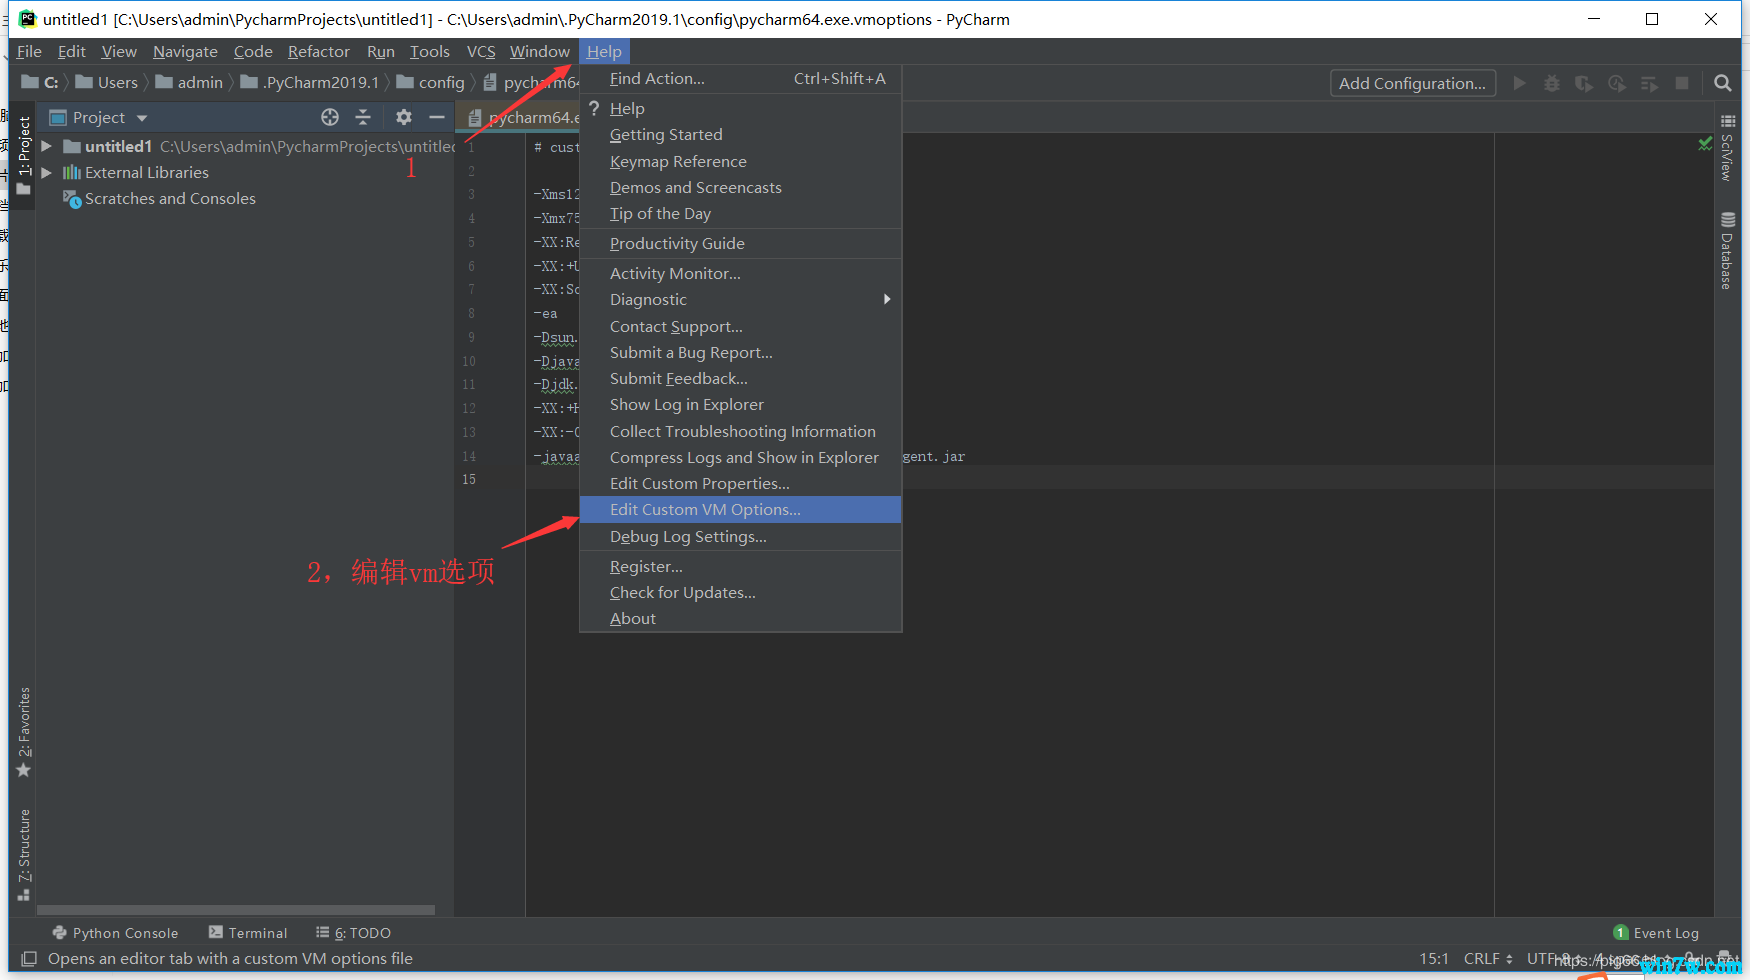Image resolution: width=1750 pixels, height=980 pixels.
Task: Open the Edit menu
Action: (x=72, y=51)
